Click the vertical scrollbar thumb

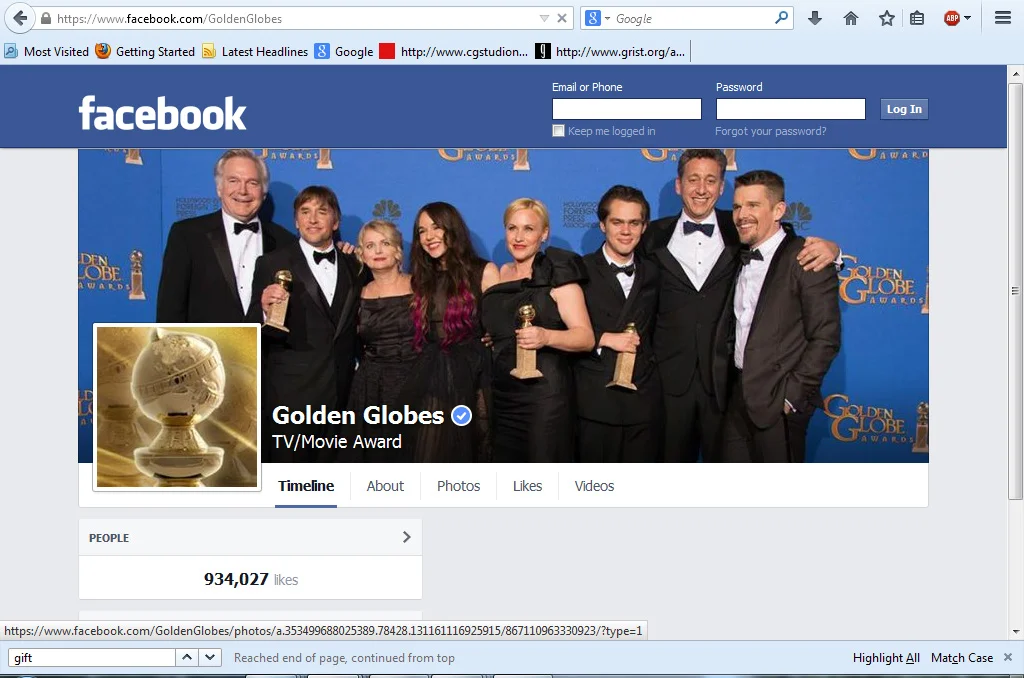point(1016,291)
